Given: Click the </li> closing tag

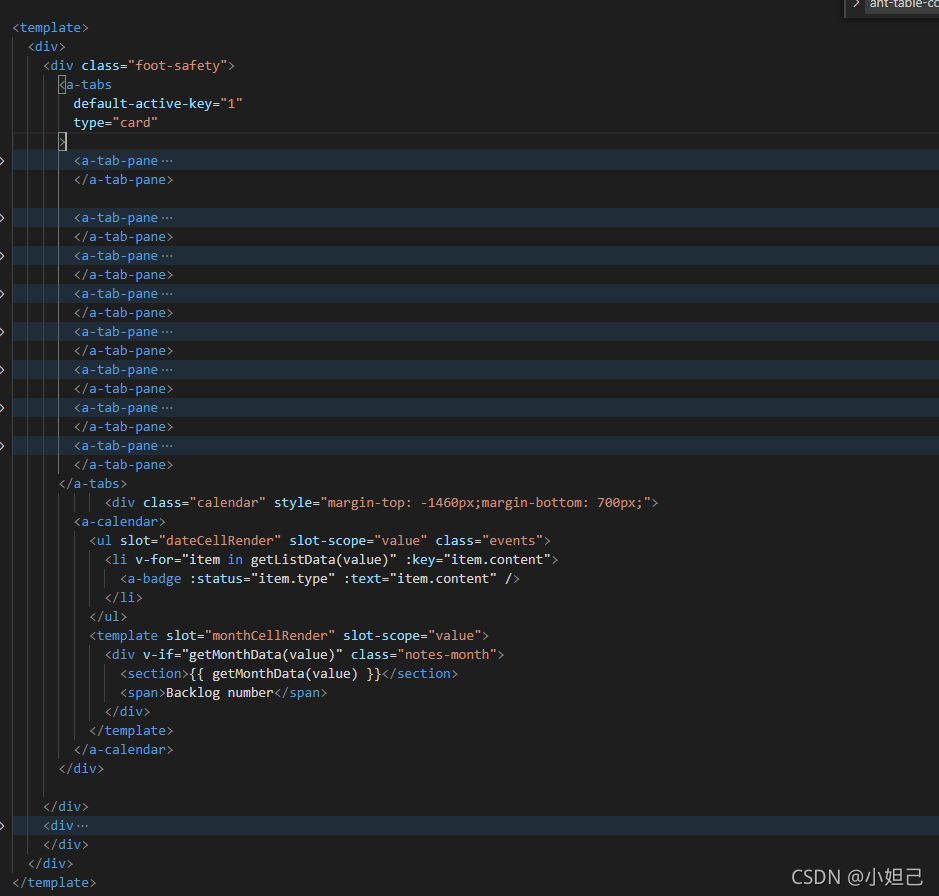Looking at the screenshot, I should [x=123, y=597].
